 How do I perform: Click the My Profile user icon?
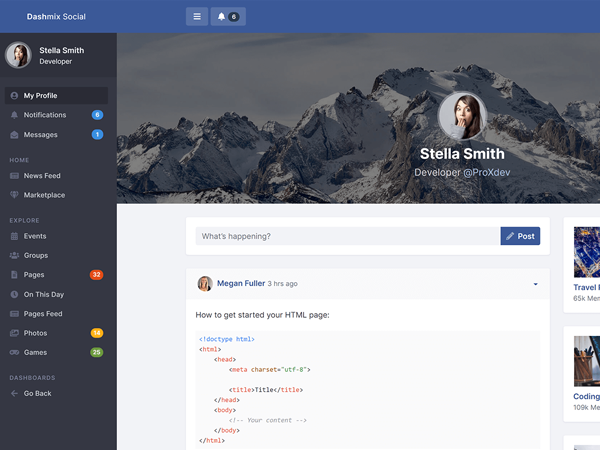coord(14,96)
